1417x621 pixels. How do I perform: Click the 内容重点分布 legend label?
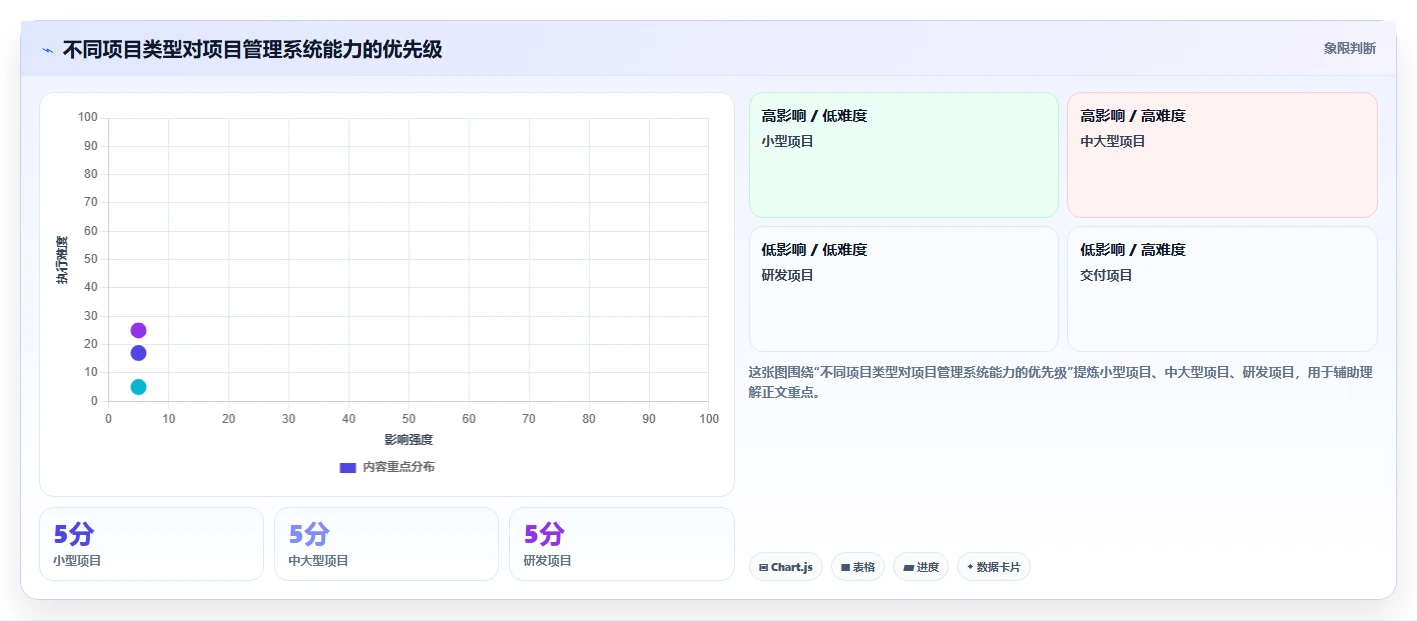[x=399, y=467]
